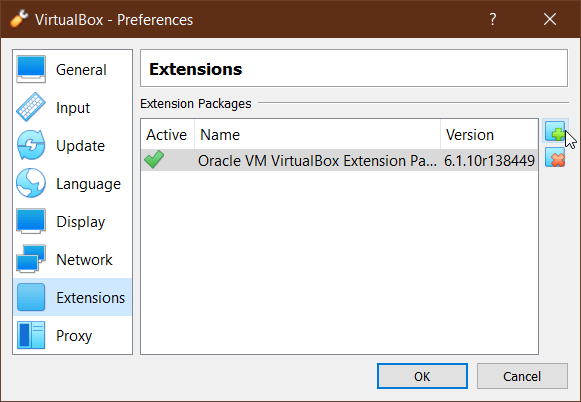Click the General monitor icon
The height and width of the screenshot is (402, 581).
(31, 69)
